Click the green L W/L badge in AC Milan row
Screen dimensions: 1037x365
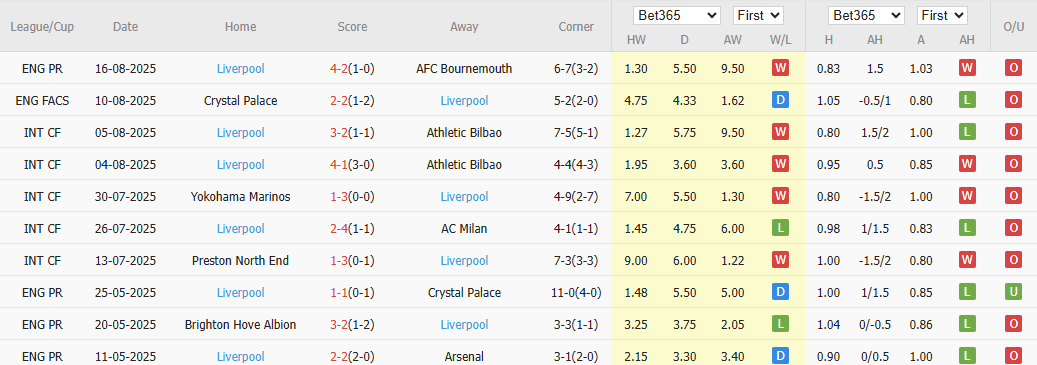point(780,229)
